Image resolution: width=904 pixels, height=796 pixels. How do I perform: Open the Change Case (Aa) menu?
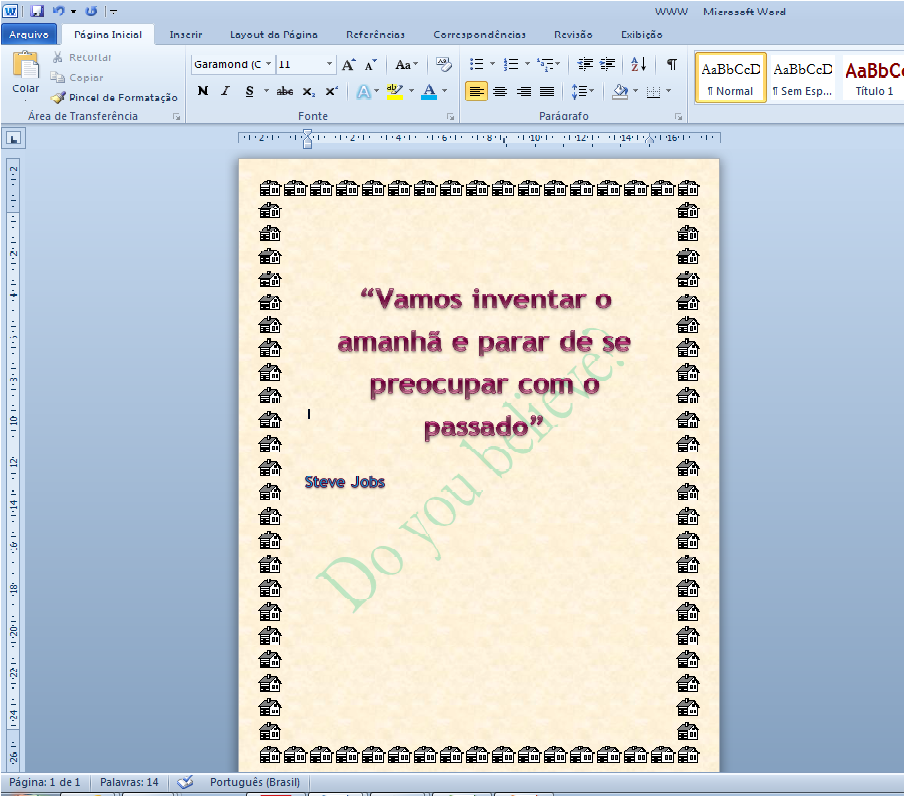click(406, 65)
